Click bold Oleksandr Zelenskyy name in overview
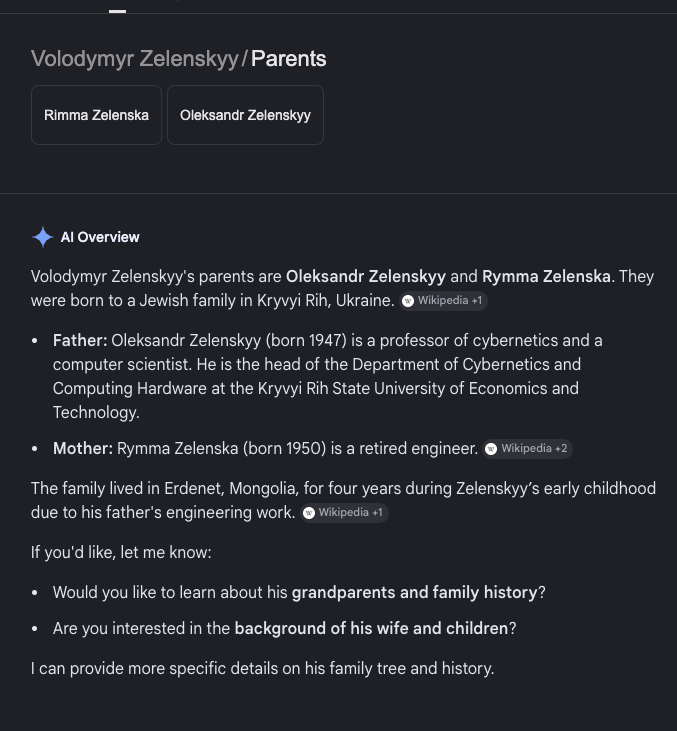The image size is (677, 731). pos(366,276)
